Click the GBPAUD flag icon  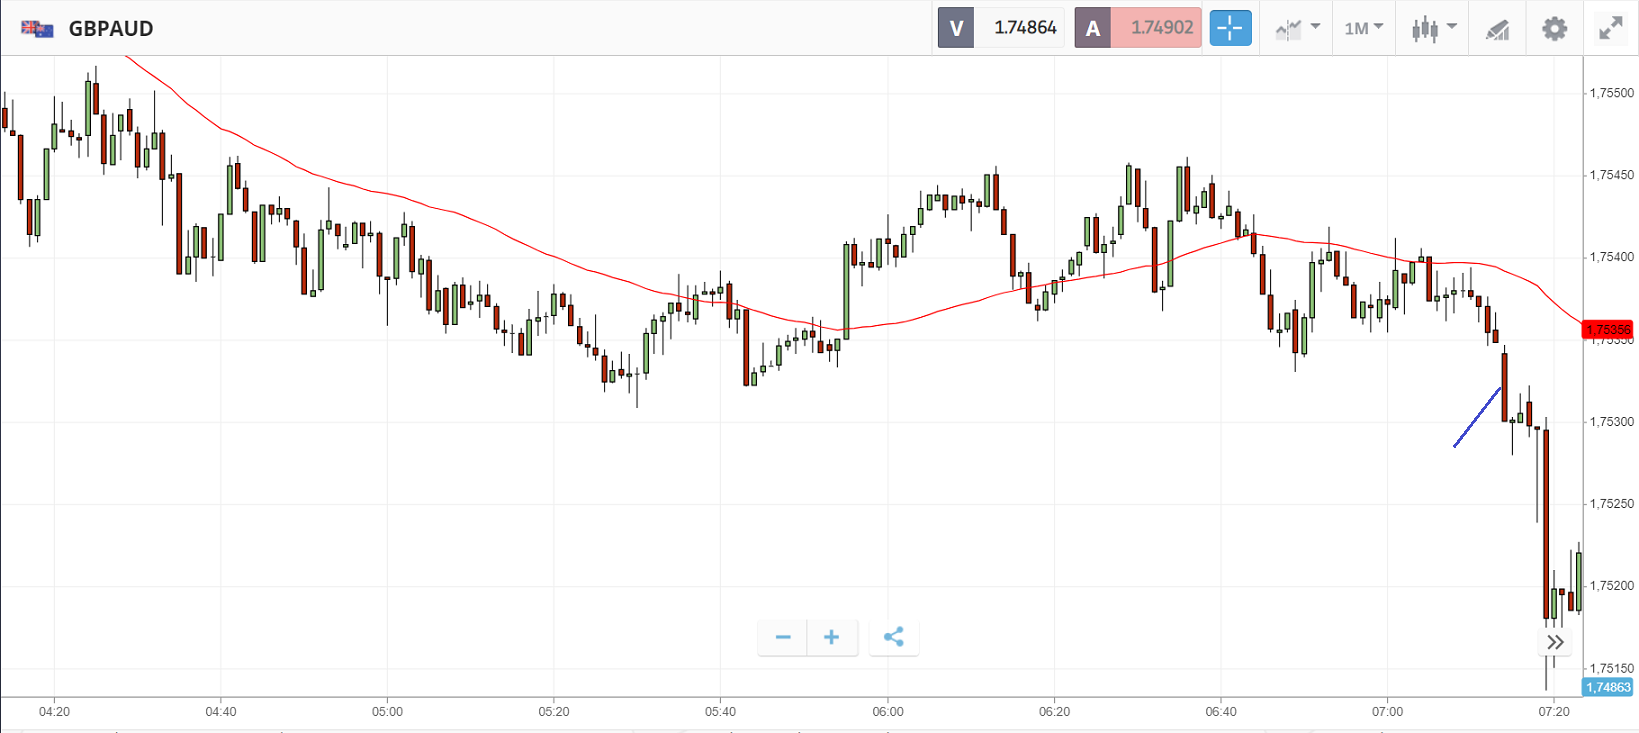[x=37, y=28]
